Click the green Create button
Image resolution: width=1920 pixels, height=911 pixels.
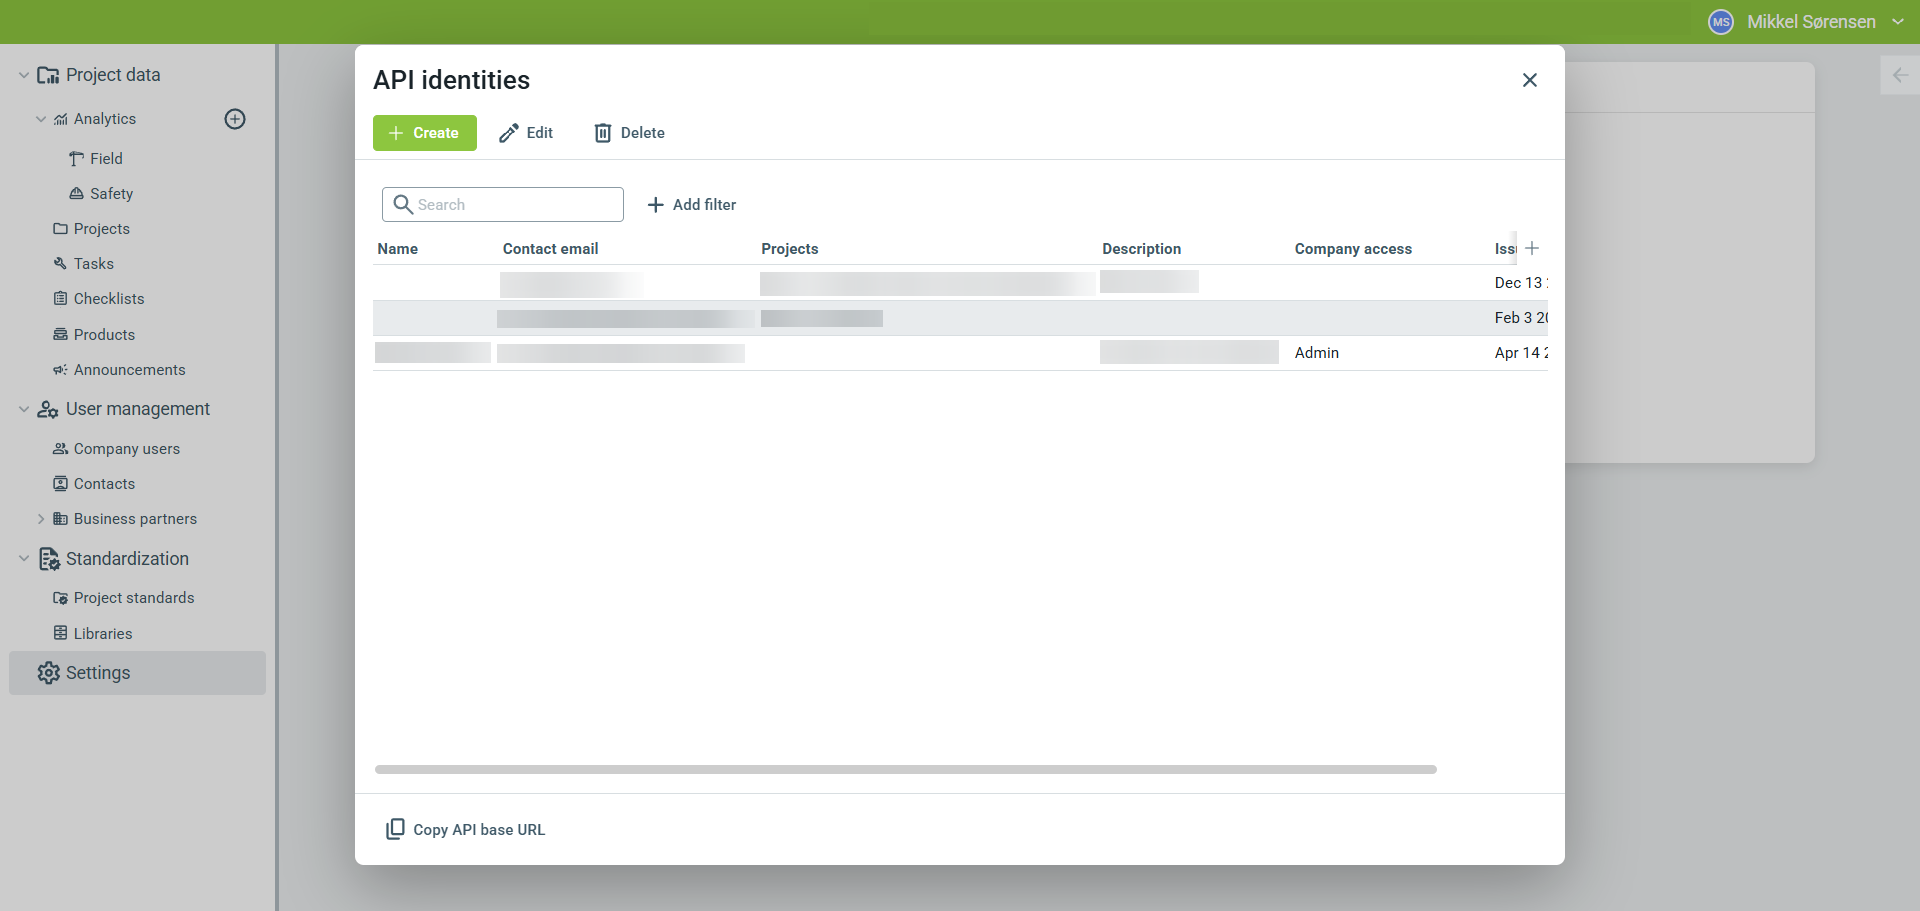point(424,133)
